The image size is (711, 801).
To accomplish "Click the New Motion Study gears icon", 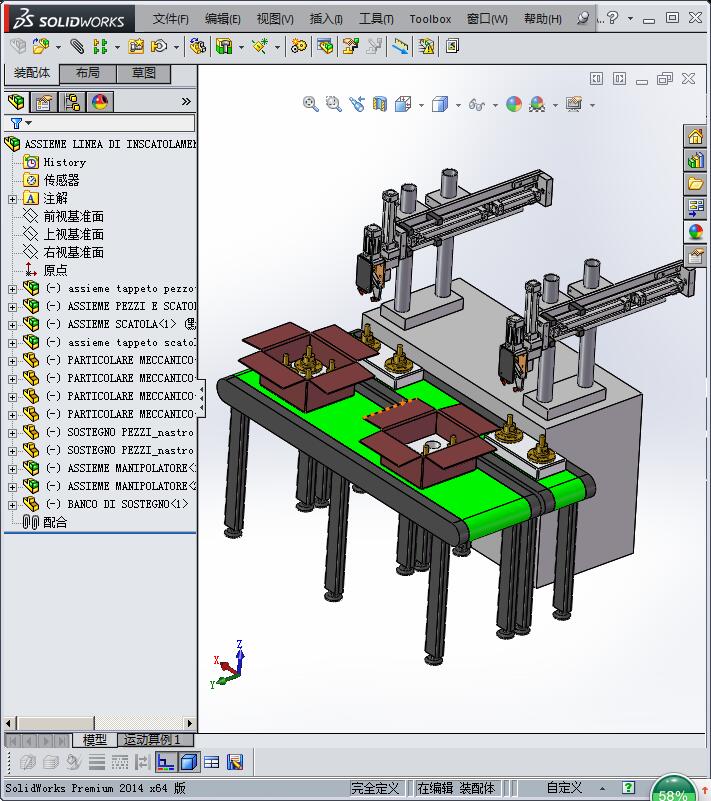I will [299, 46].
